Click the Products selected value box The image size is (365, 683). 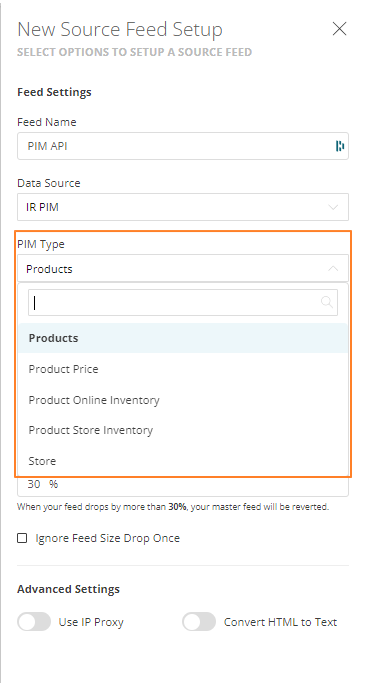183,268
